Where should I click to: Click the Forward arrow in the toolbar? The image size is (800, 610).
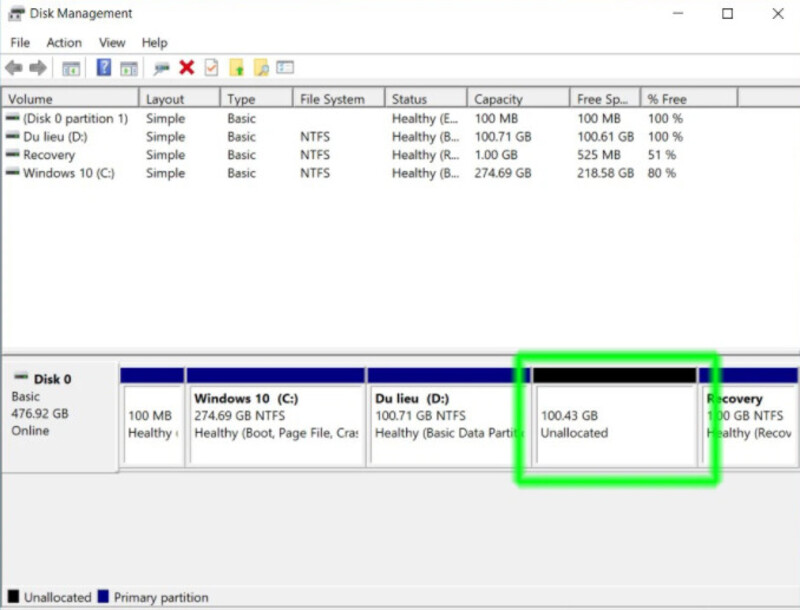[x=38, y=67]
